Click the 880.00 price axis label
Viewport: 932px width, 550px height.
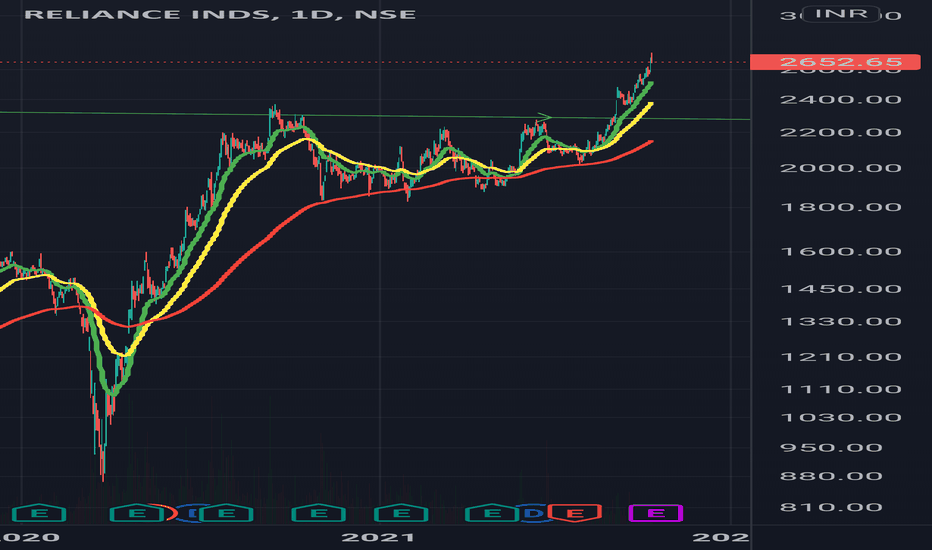[831, 476]
